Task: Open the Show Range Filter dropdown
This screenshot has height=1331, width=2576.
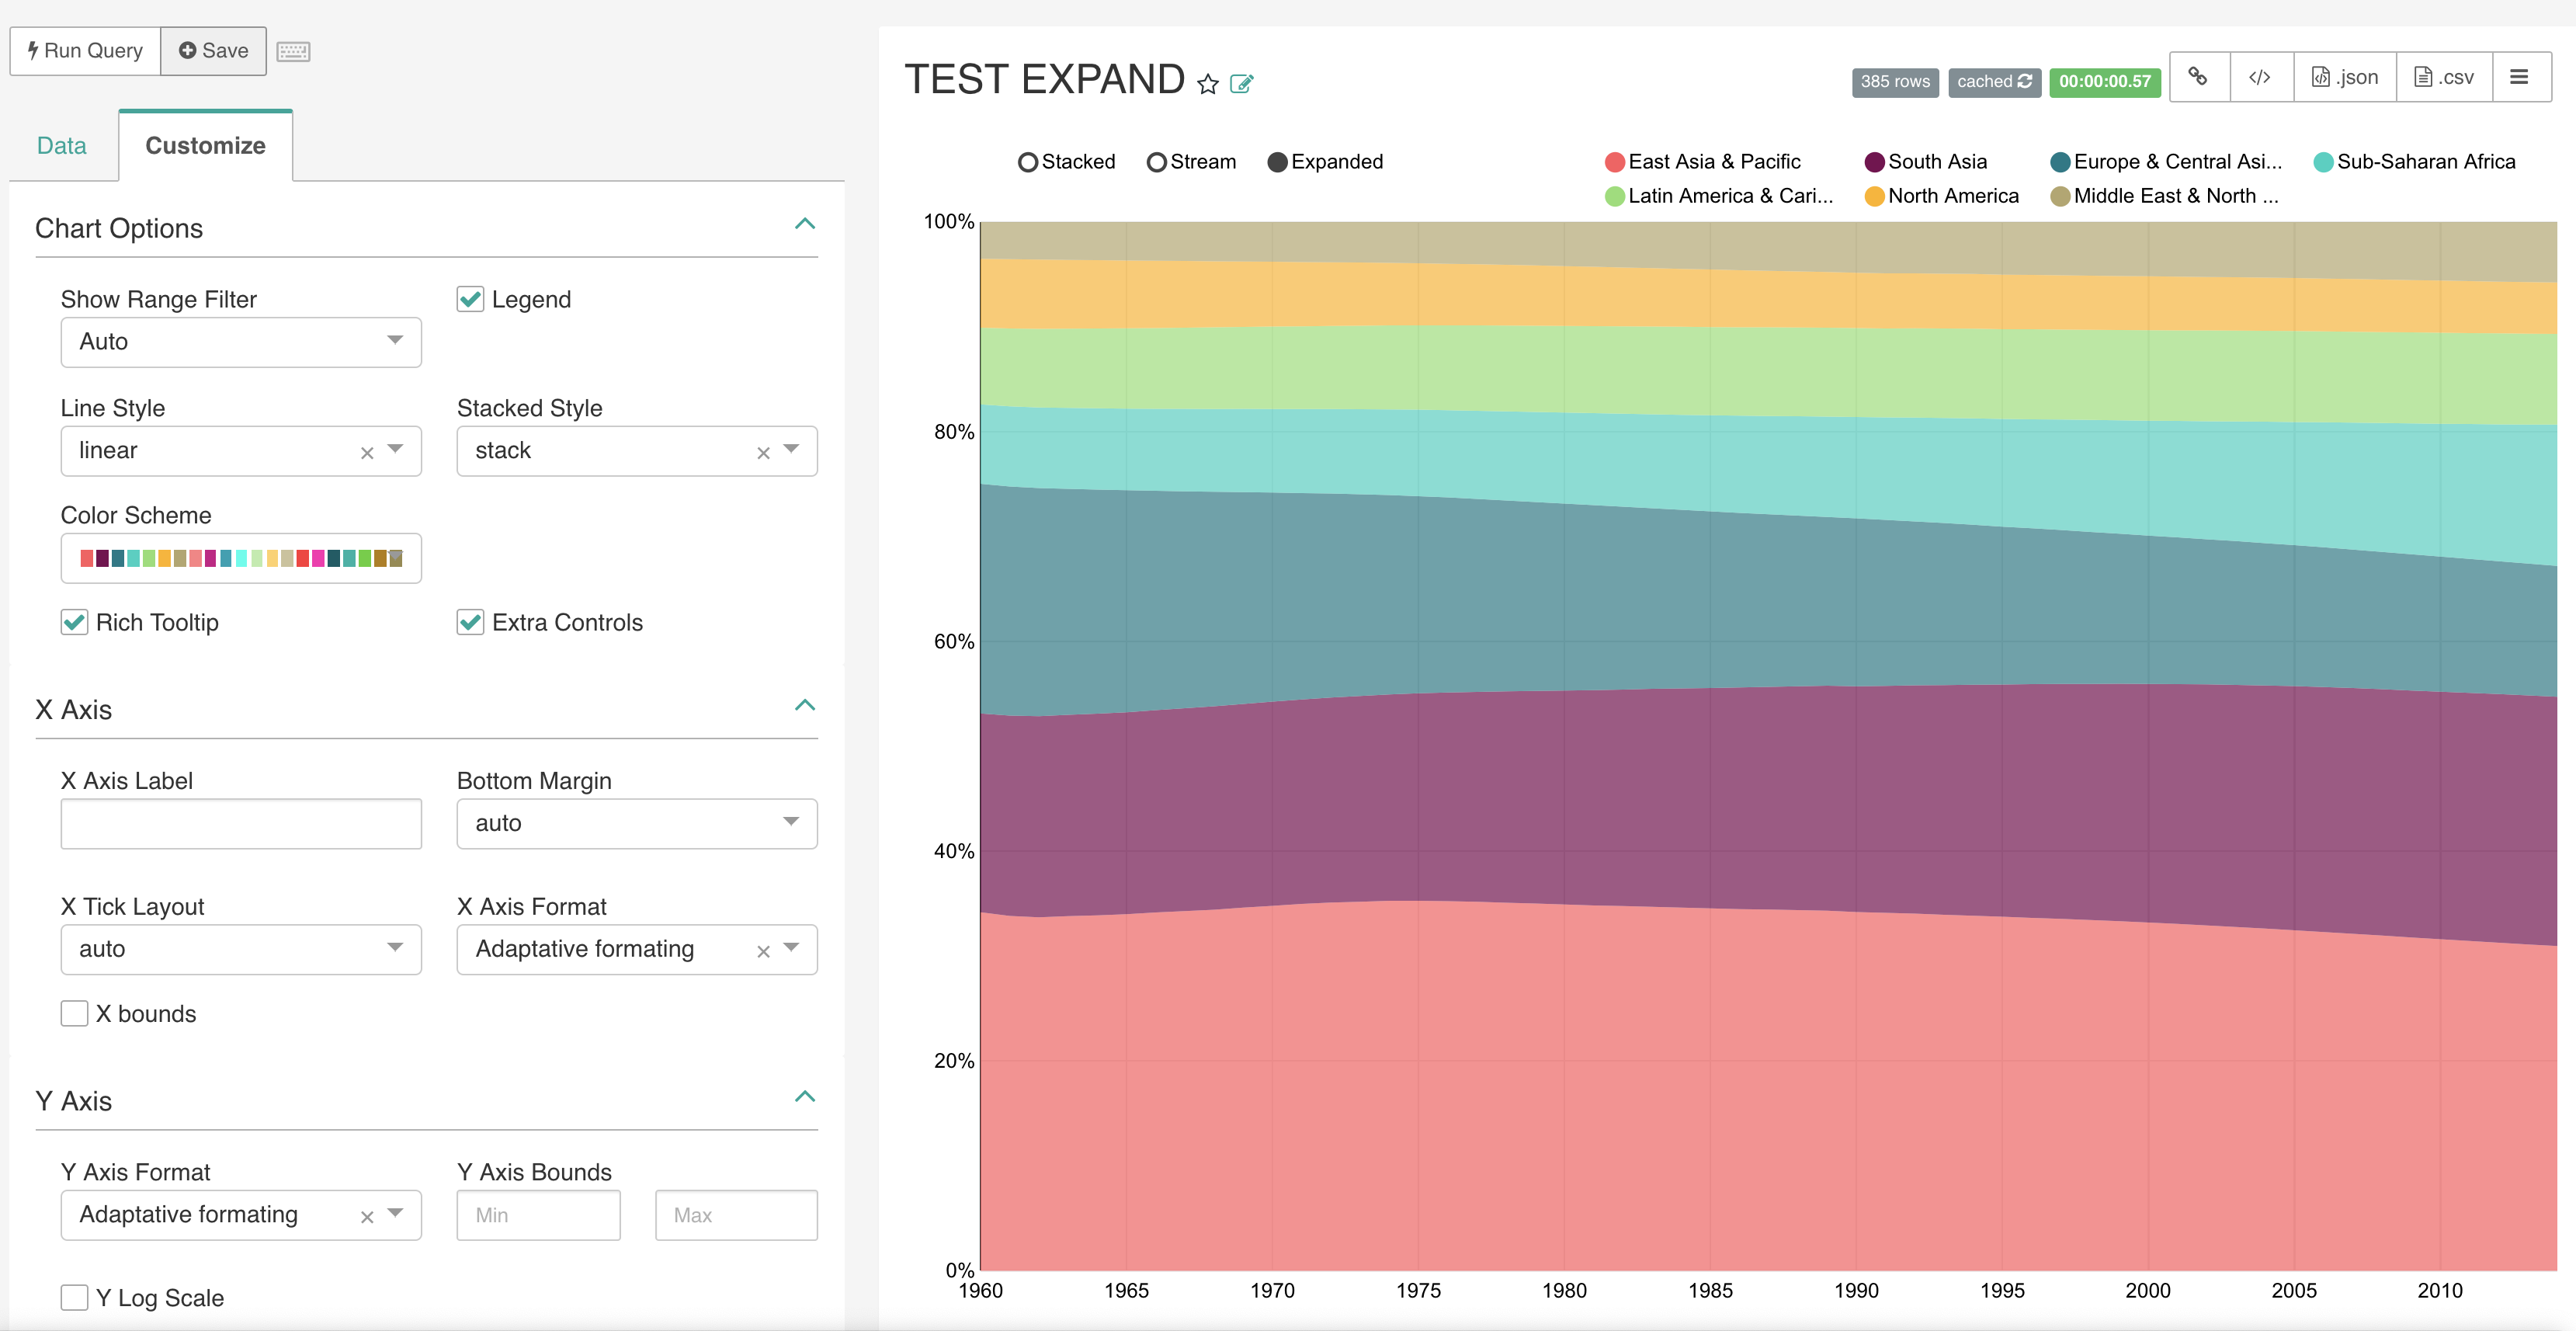Action: tap(240, 342)
